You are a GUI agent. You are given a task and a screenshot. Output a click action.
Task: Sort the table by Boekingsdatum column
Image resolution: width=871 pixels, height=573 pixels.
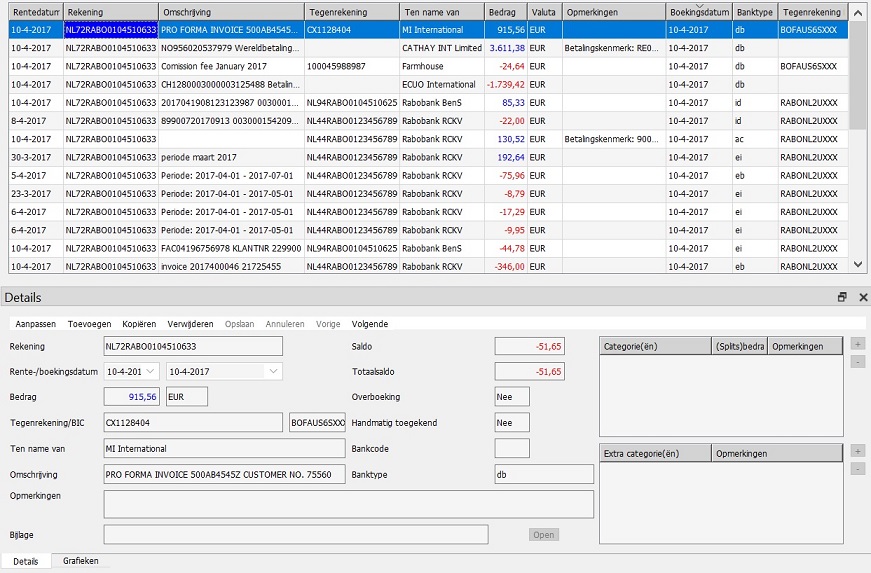pos(698,12)
